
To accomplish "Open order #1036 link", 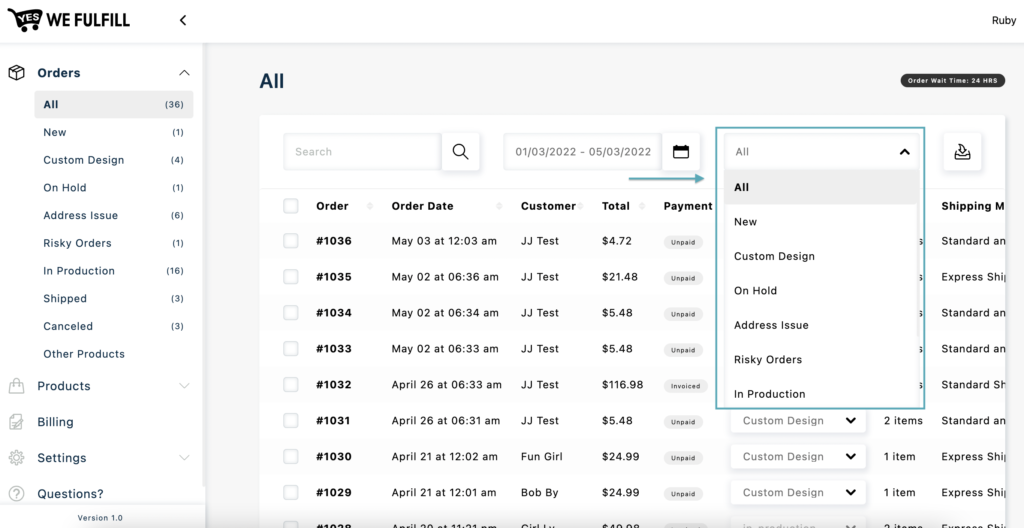I will [x=334, y=241].
